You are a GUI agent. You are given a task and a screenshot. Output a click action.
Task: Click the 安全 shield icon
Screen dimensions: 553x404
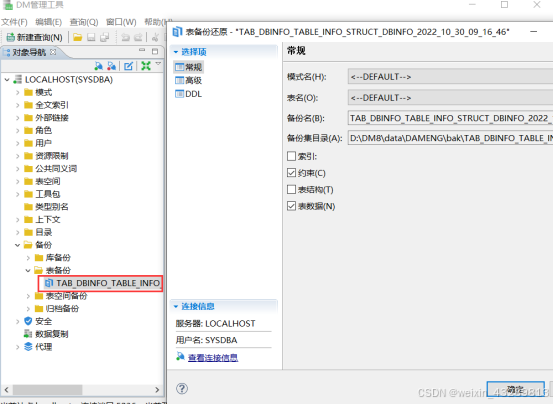coord(28,321)
